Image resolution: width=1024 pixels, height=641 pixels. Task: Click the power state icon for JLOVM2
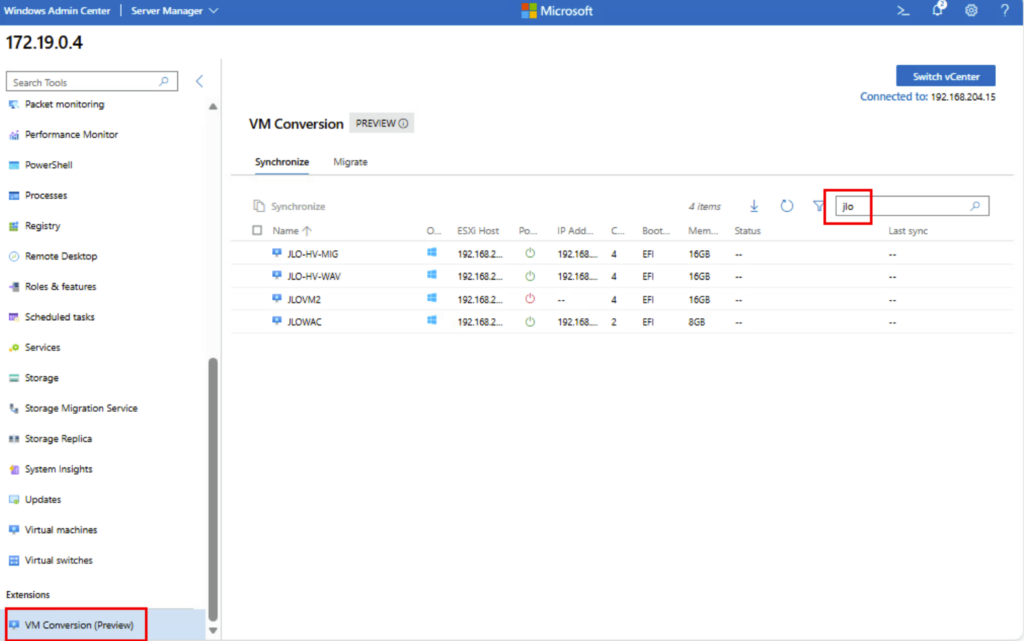530,299
